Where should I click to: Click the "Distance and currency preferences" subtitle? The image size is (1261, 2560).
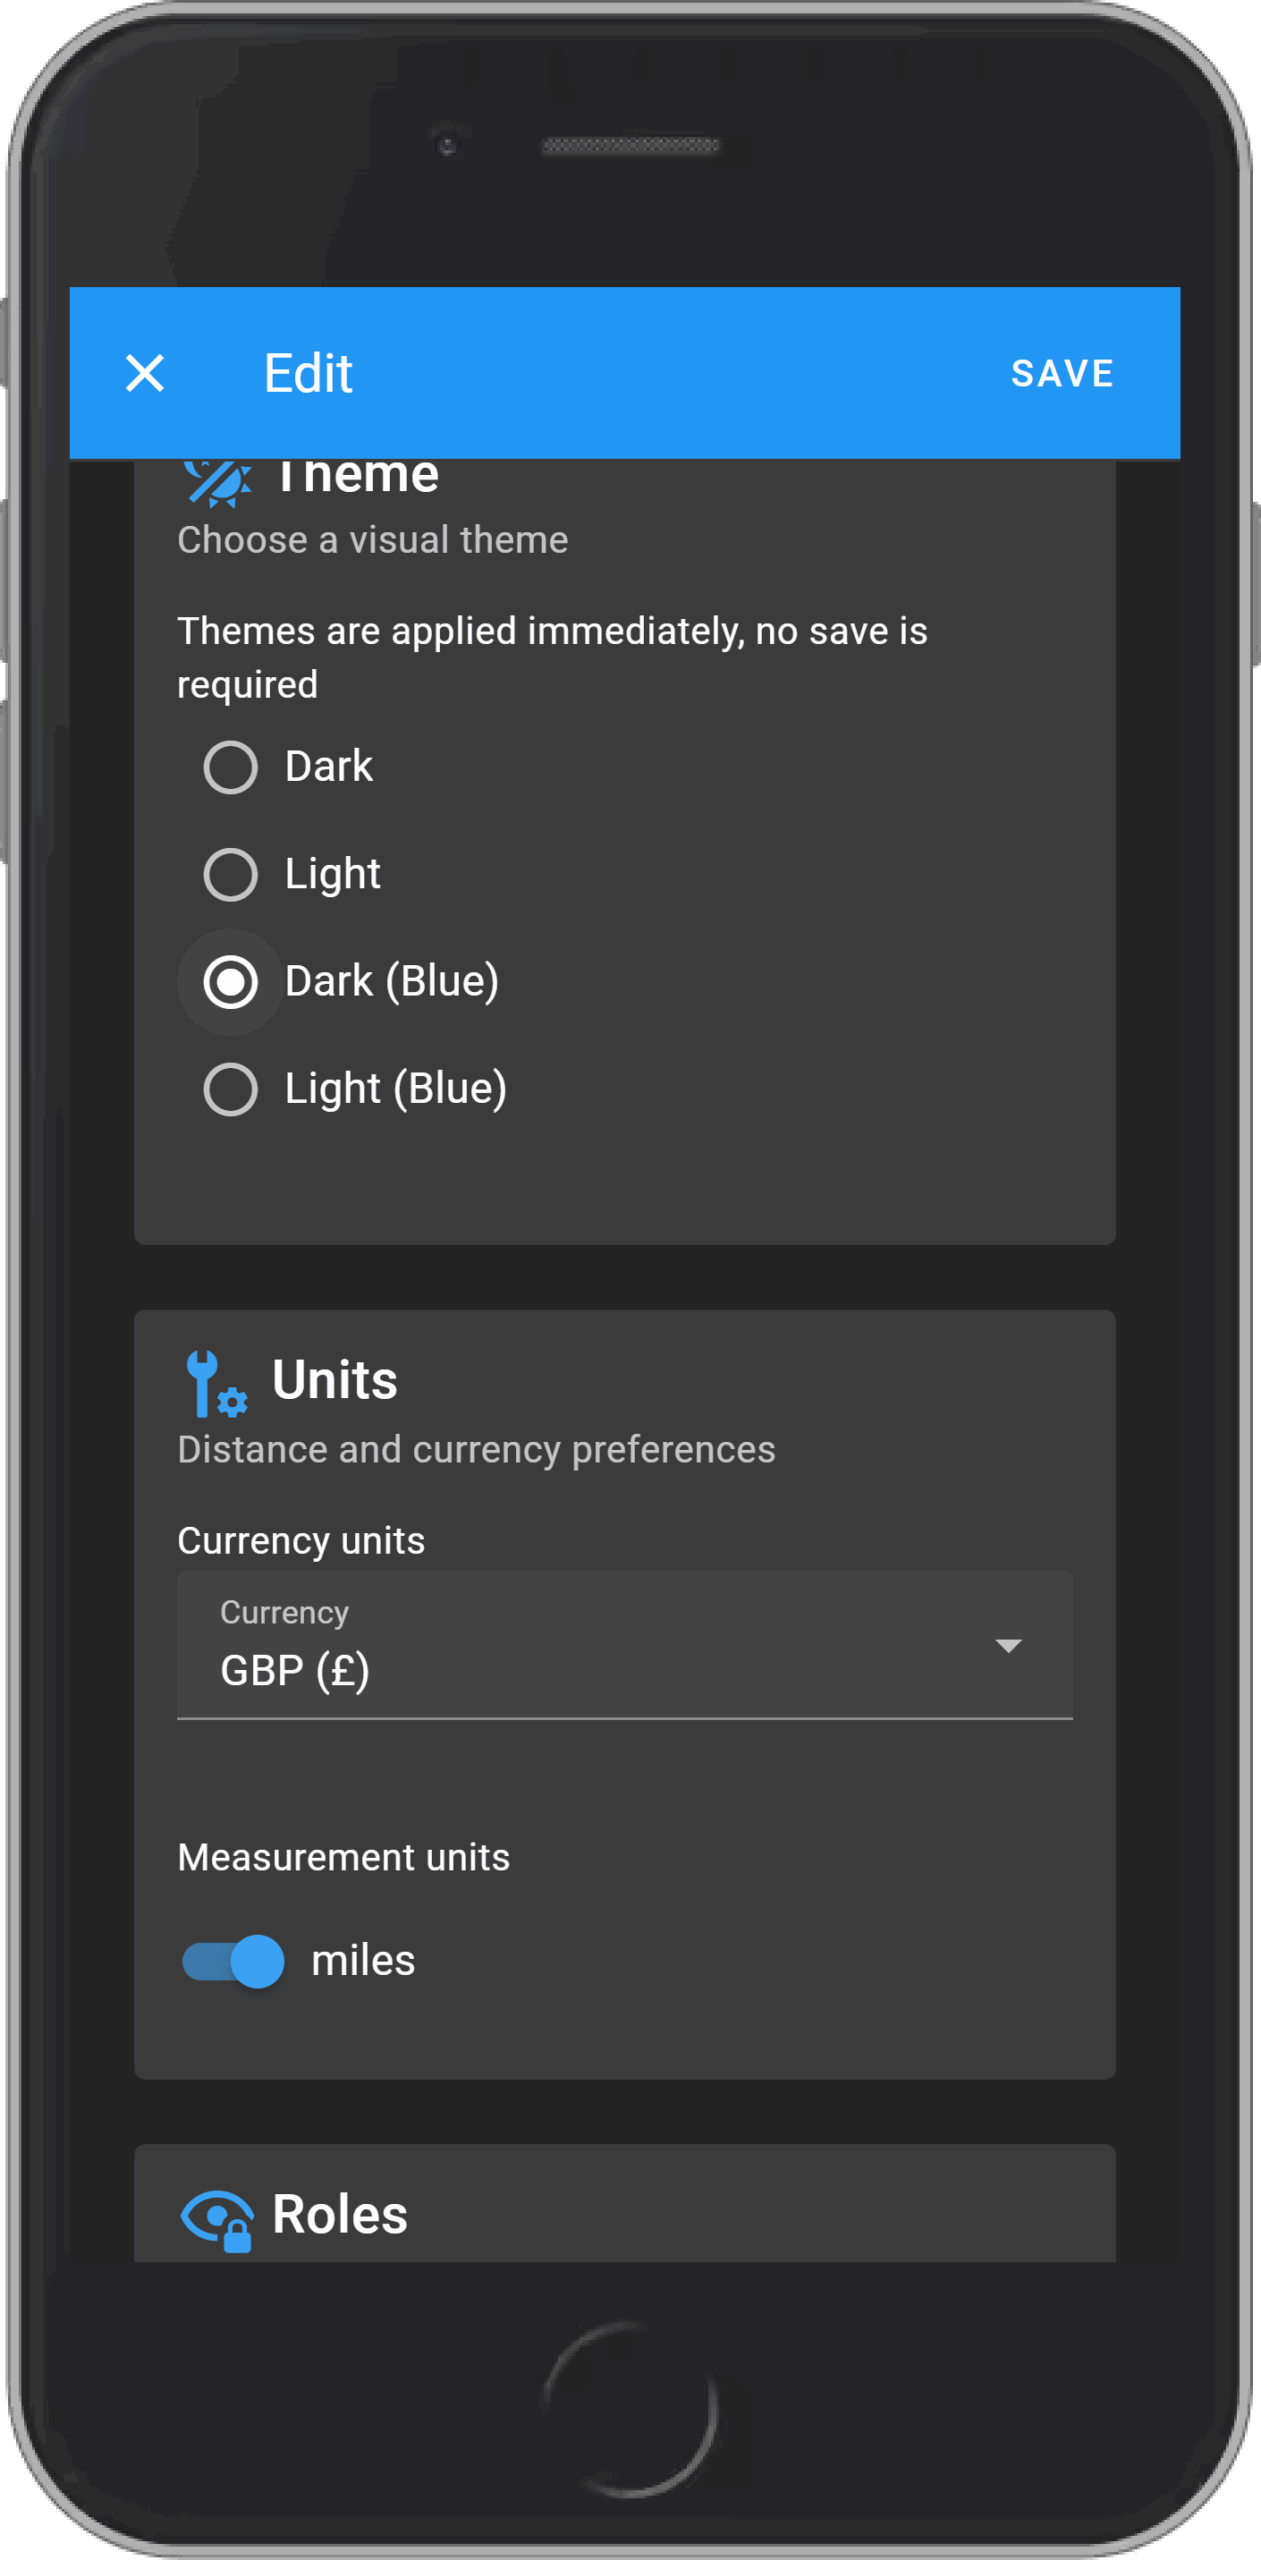pyautogui.click(x=476, y=1450)
